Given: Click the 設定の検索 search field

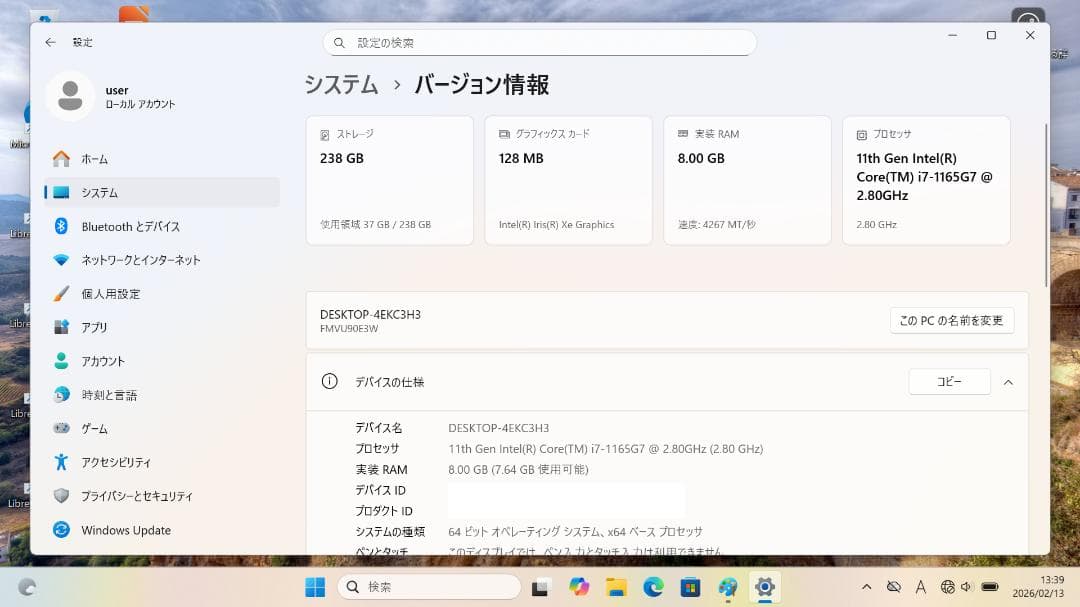Looking at the screenshot, I should (x=540, y=42).
